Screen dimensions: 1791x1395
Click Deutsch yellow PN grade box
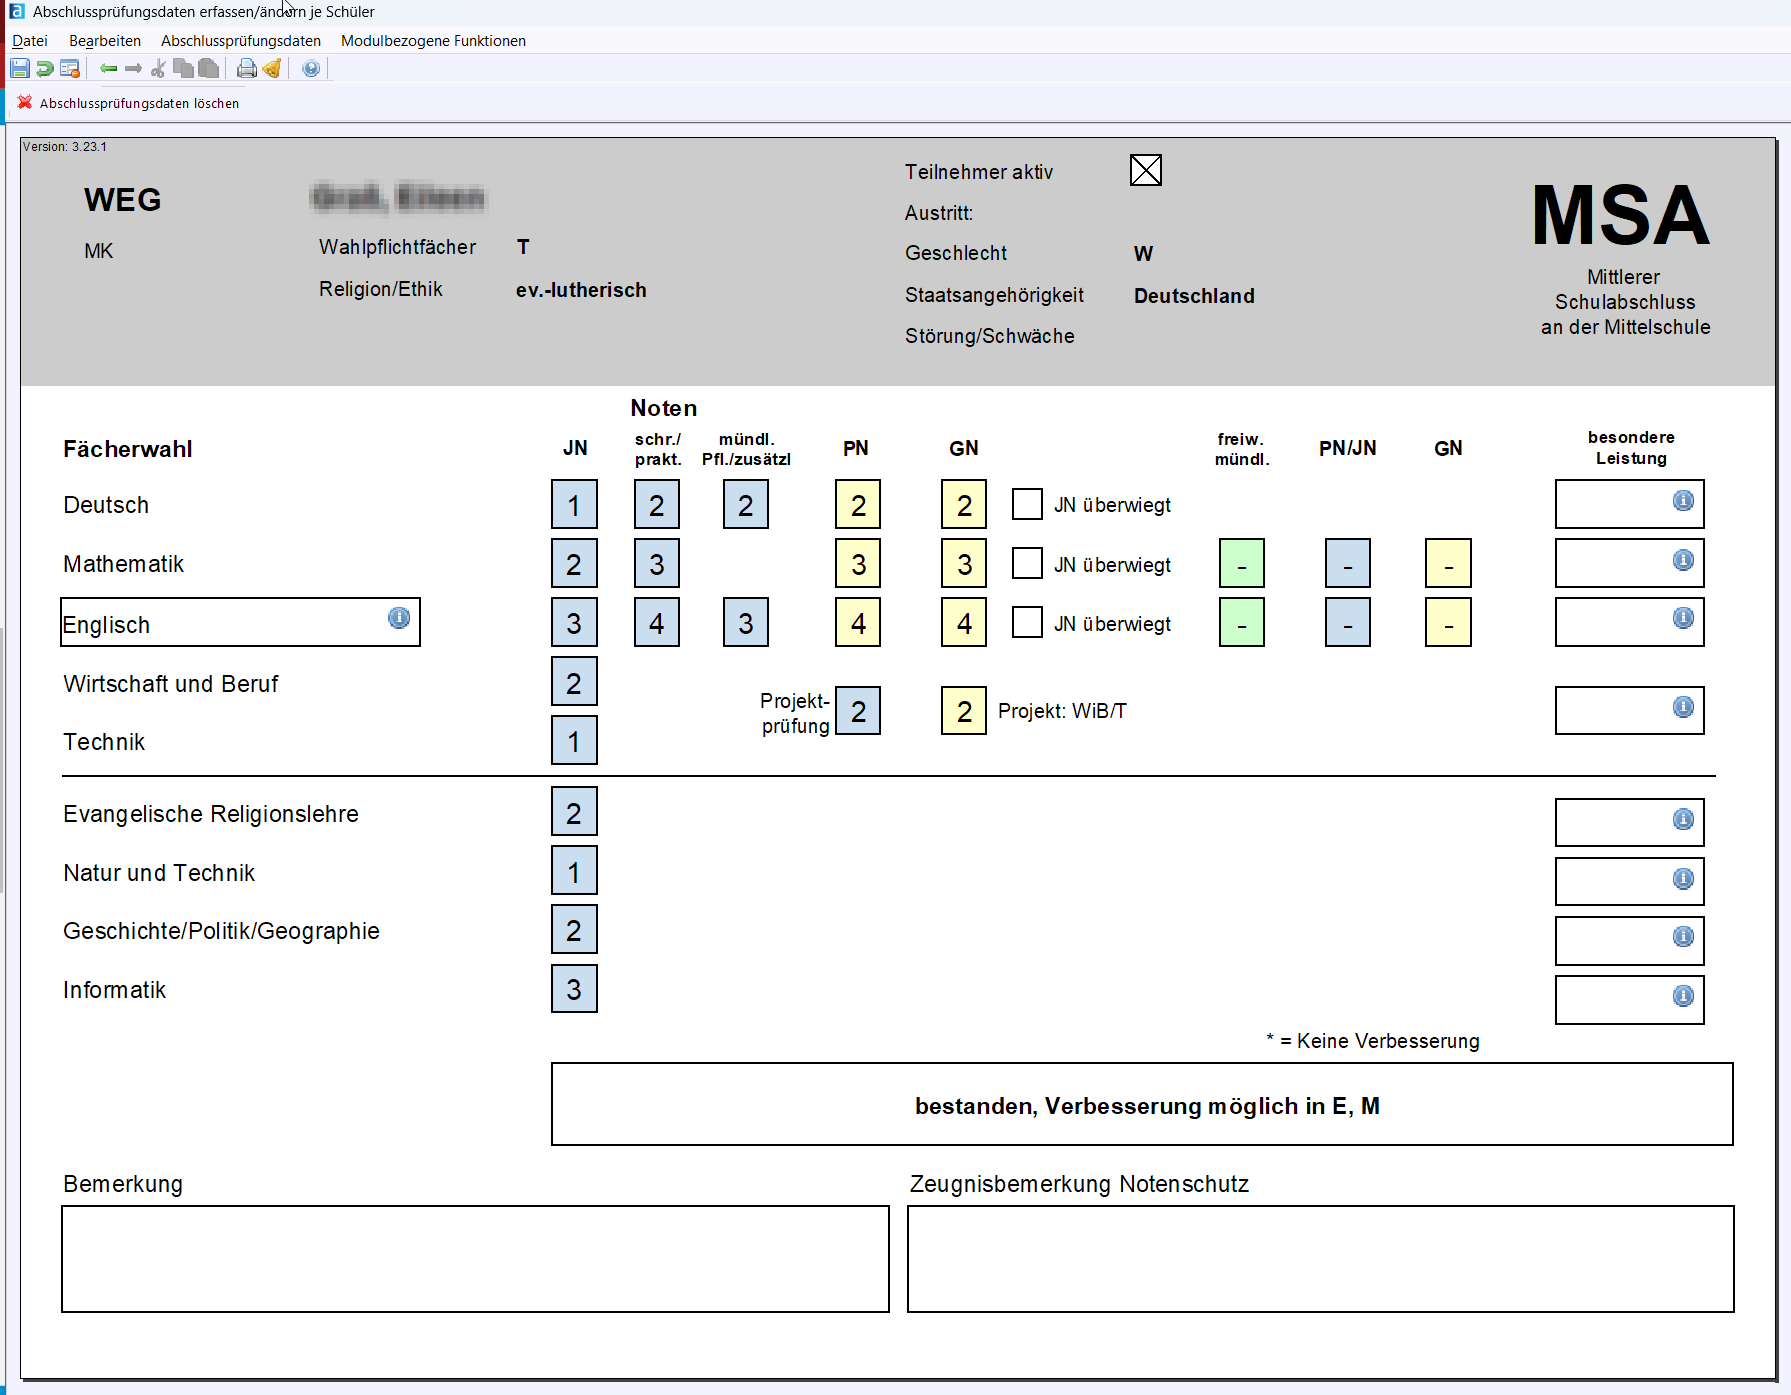[x=858, y=504]
